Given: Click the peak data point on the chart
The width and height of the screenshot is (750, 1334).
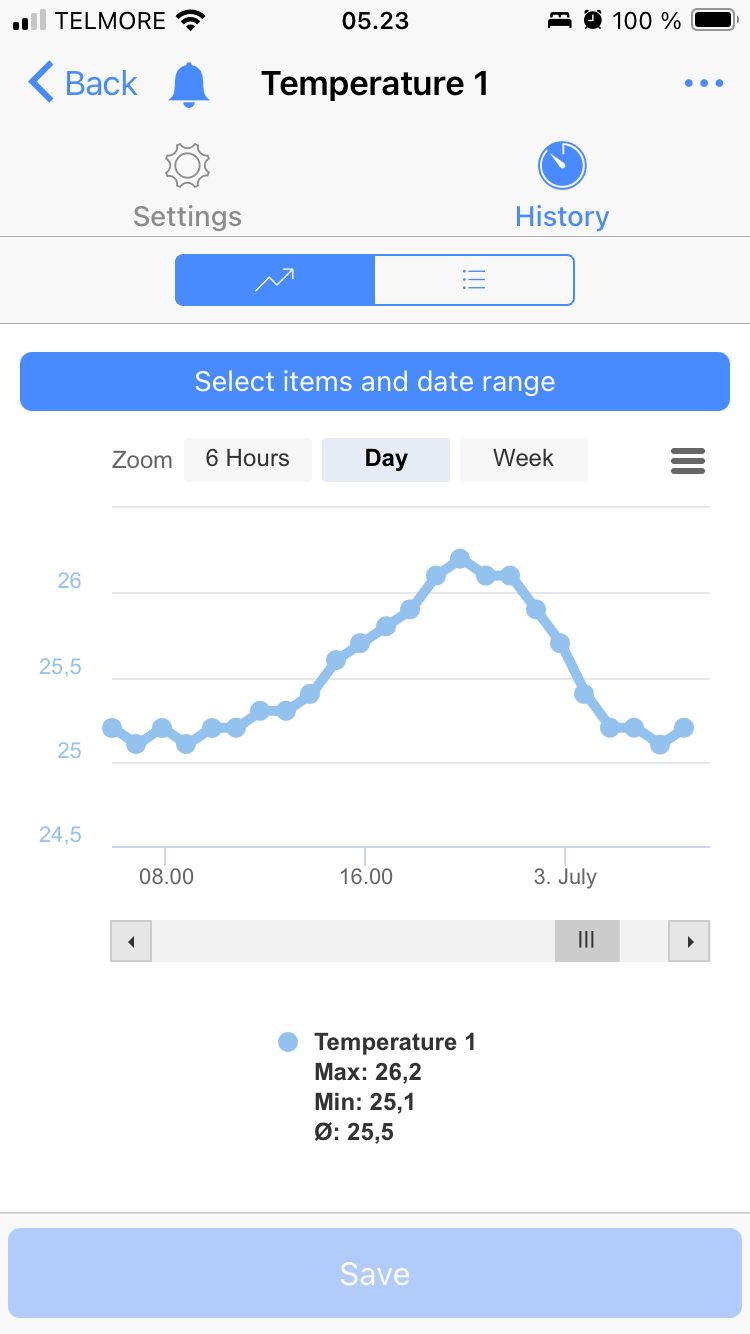Looking at the screenshot, I should coord(460,559).
